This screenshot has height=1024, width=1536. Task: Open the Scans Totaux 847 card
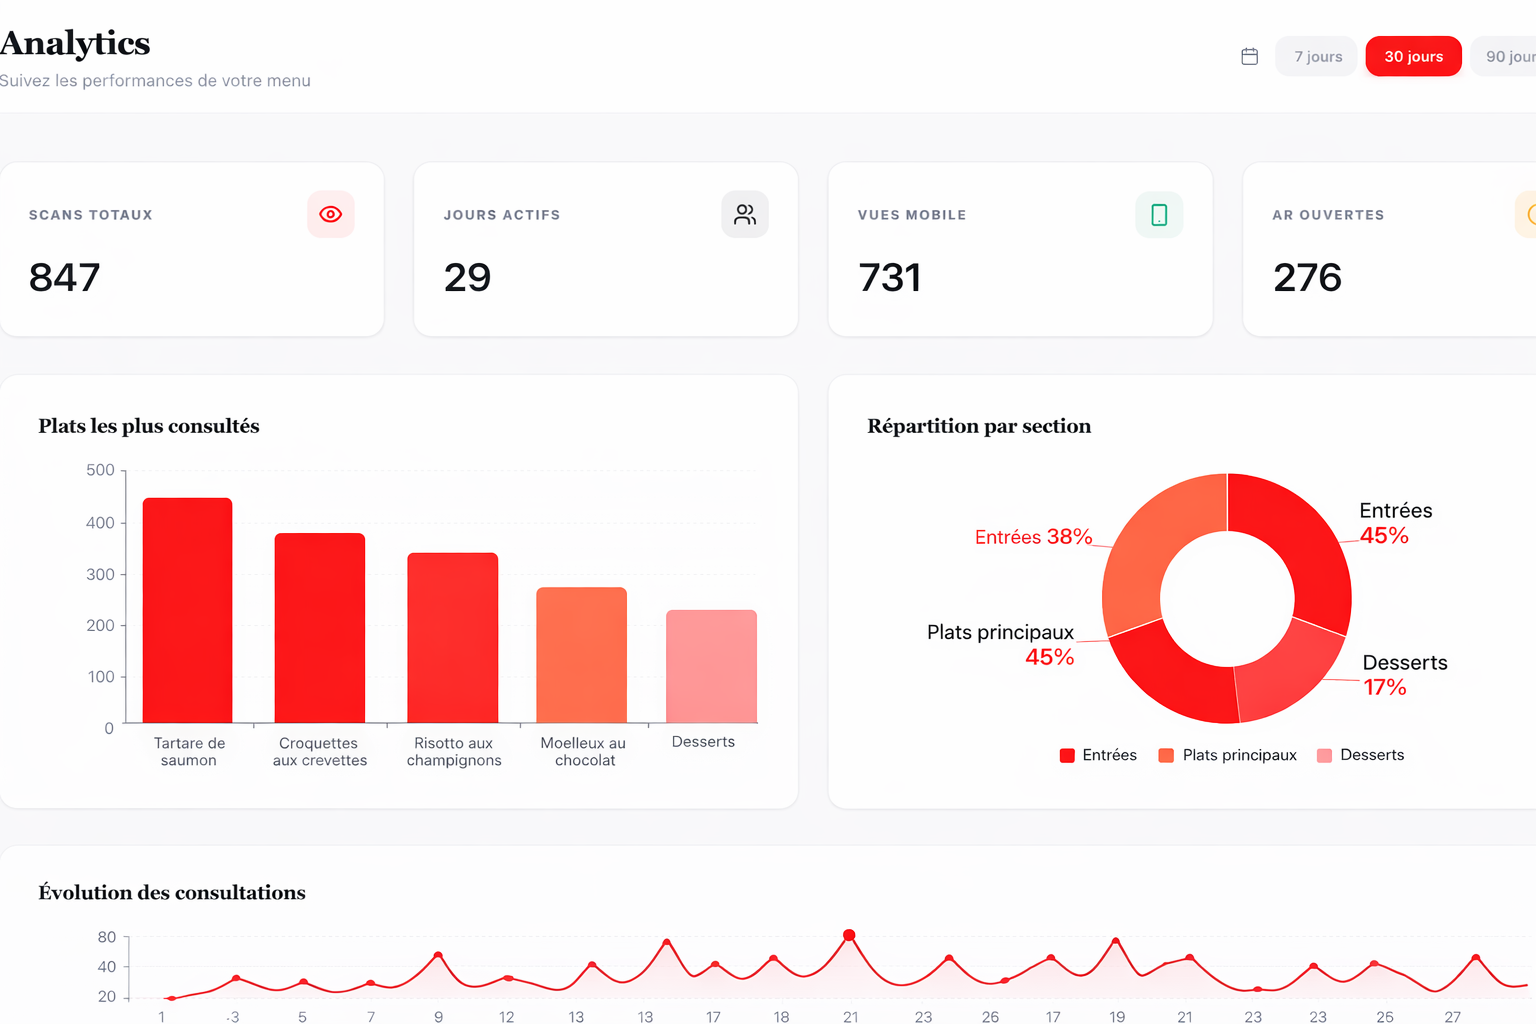point(192,250)
